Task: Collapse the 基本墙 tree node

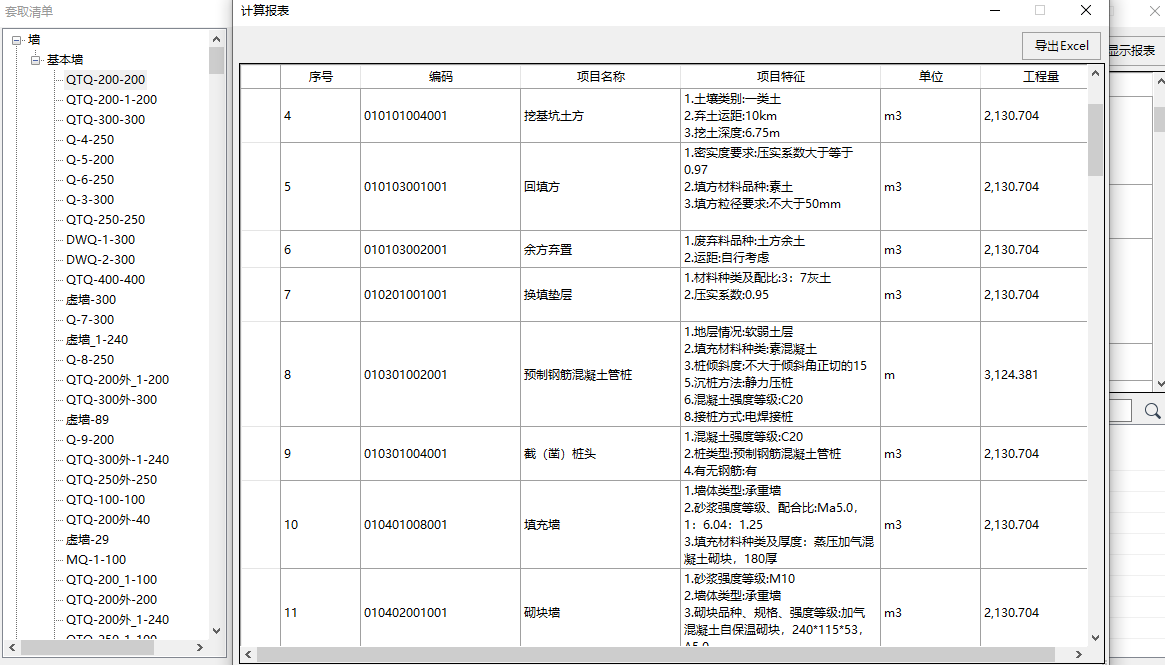Action: click(x=35, y=60)
